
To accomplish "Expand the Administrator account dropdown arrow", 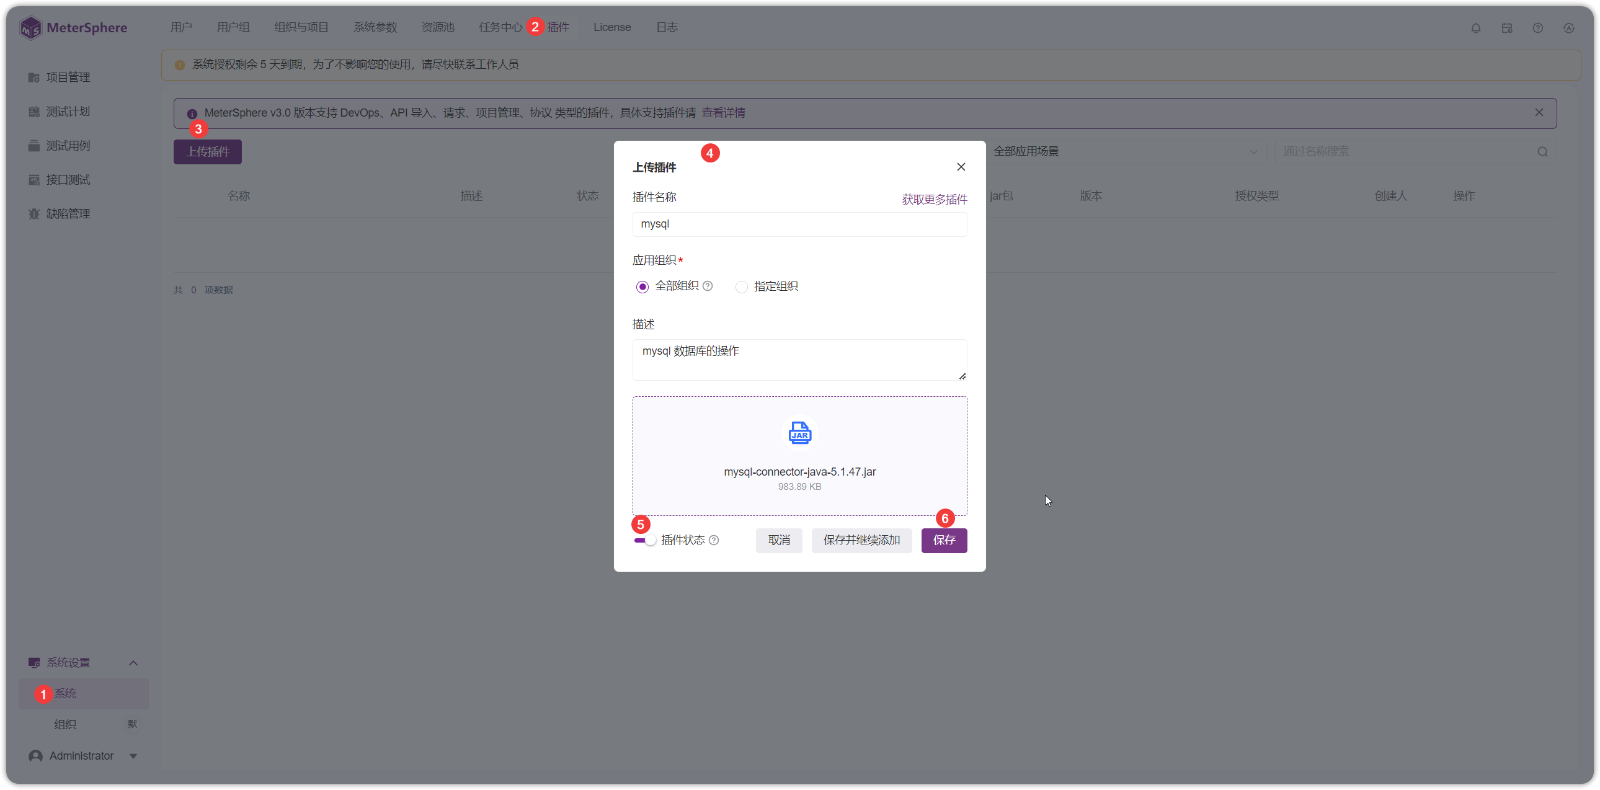I will 133,756.
